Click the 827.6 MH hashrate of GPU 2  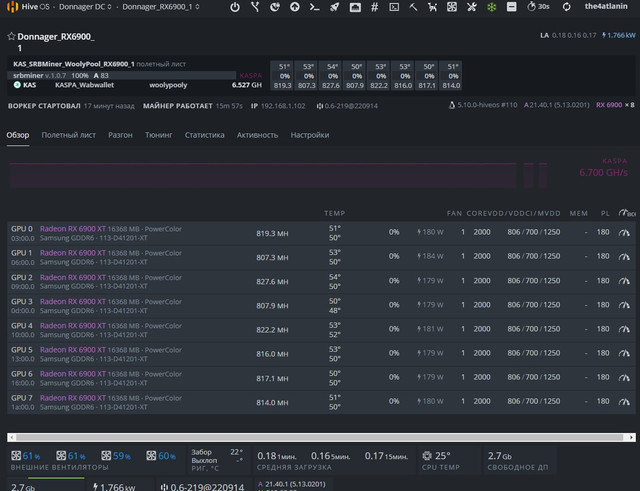(x=272, y=281)
